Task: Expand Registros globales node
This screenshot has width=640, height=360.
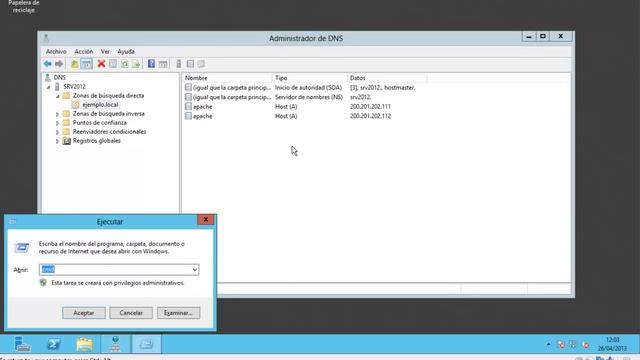Action: 58,141
